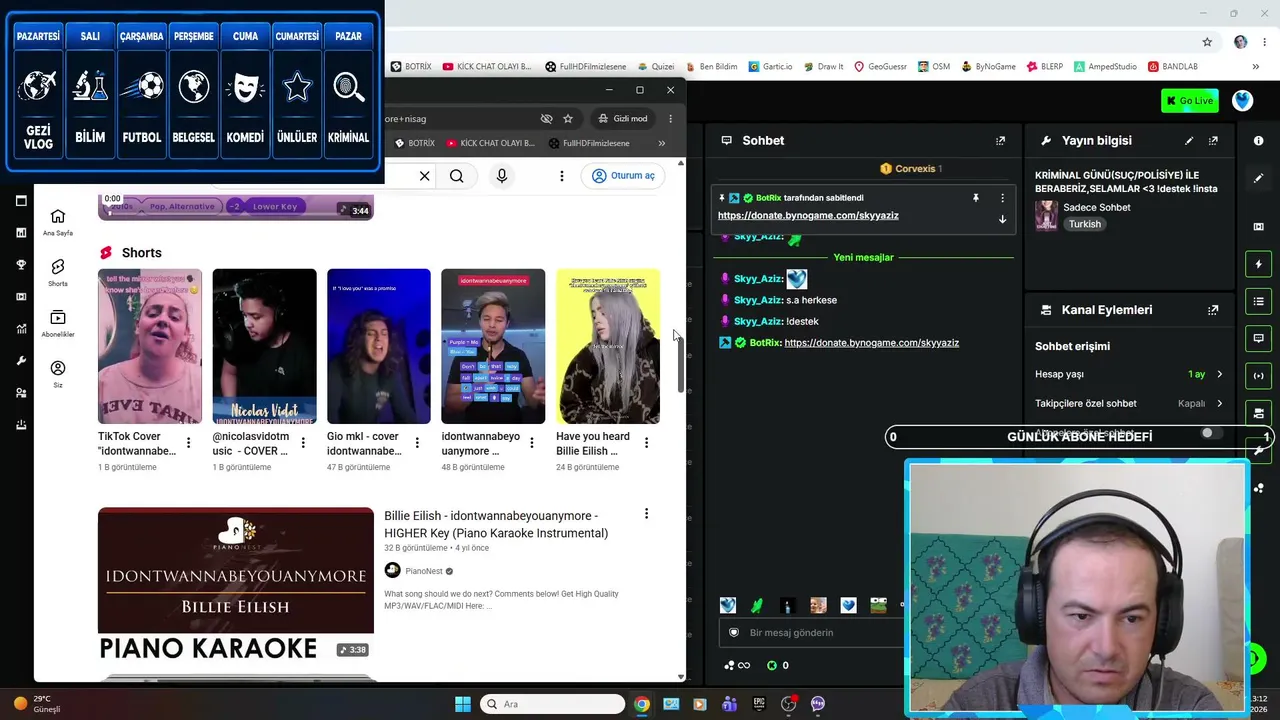Bookmark the page in the incognito window
The height and width of the screenshot is (720, 1280).
click(568, 118)
